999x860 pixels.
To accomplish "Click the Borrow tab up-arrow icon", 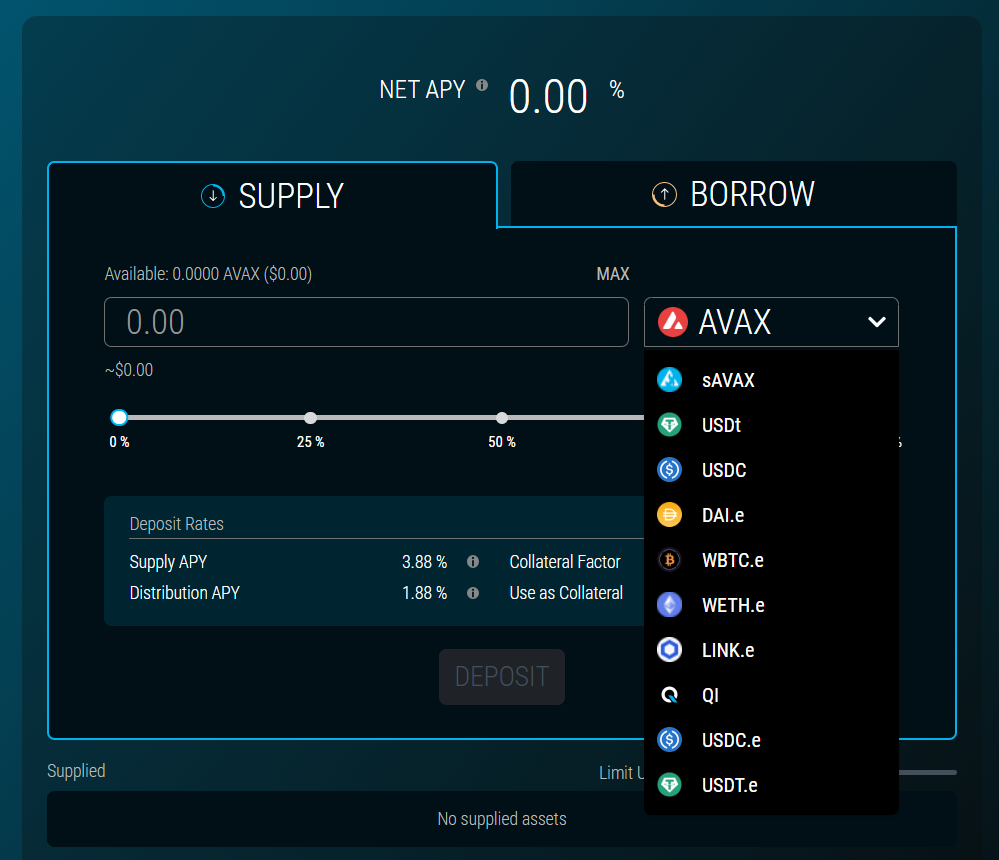I will point(664,194).
